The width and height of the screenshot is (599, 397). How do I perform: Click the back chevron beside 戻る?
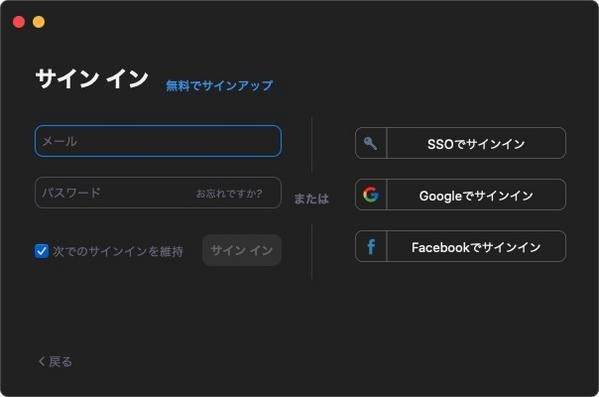point(42,361)
